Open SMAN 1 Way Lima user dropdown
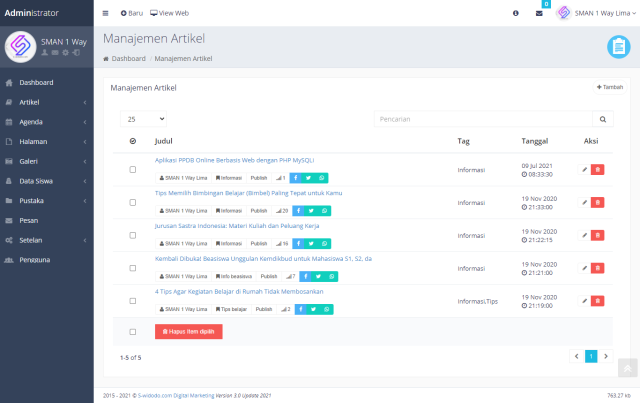The height and width of the screenshot is (403, 640). 593,13
